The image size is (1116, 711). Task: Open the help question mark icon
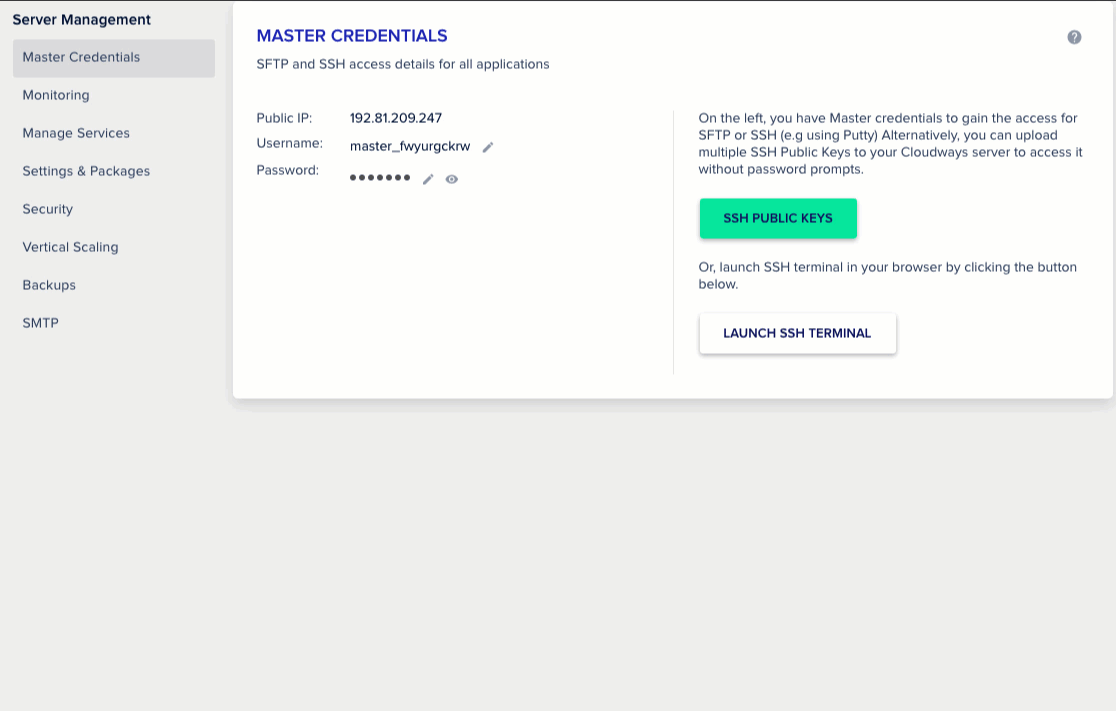[x=1075, y=37]
